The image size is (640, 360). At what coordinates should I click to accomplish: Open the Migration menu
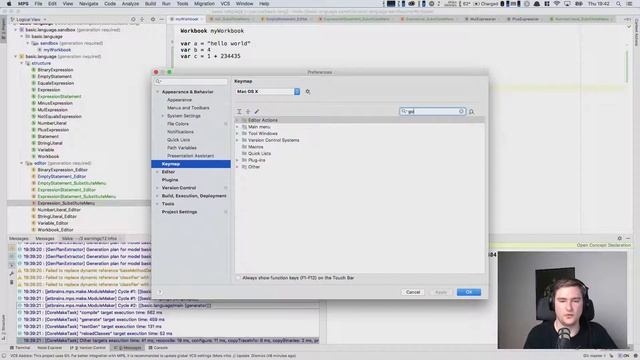204,4
